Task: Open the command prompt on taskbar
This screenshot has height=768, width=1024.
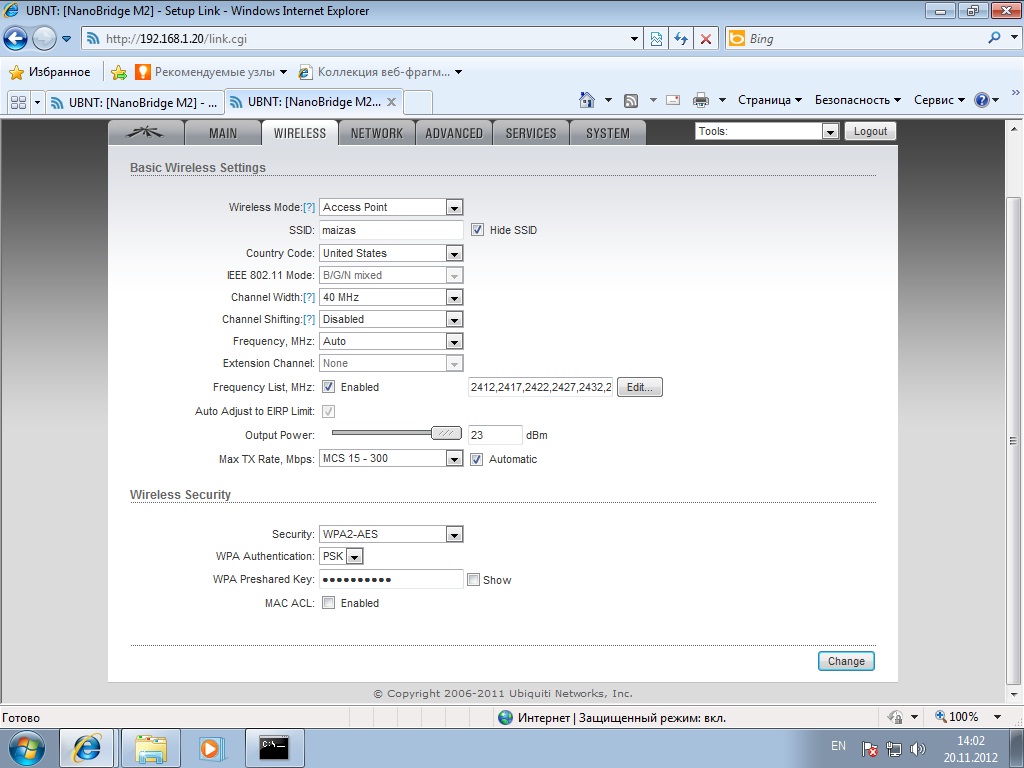Action: [x=274, y=748]
